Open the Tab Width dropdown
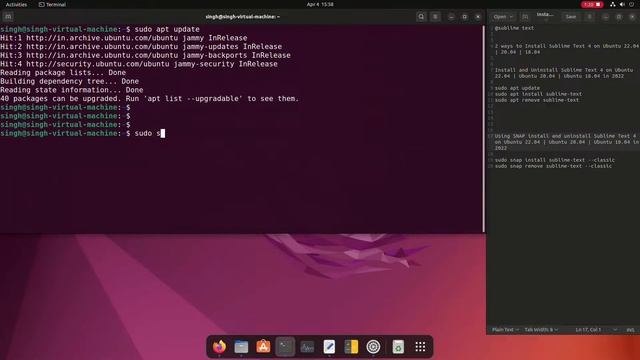The width and height of the screenshot is (640, 360). click(541, 330)
